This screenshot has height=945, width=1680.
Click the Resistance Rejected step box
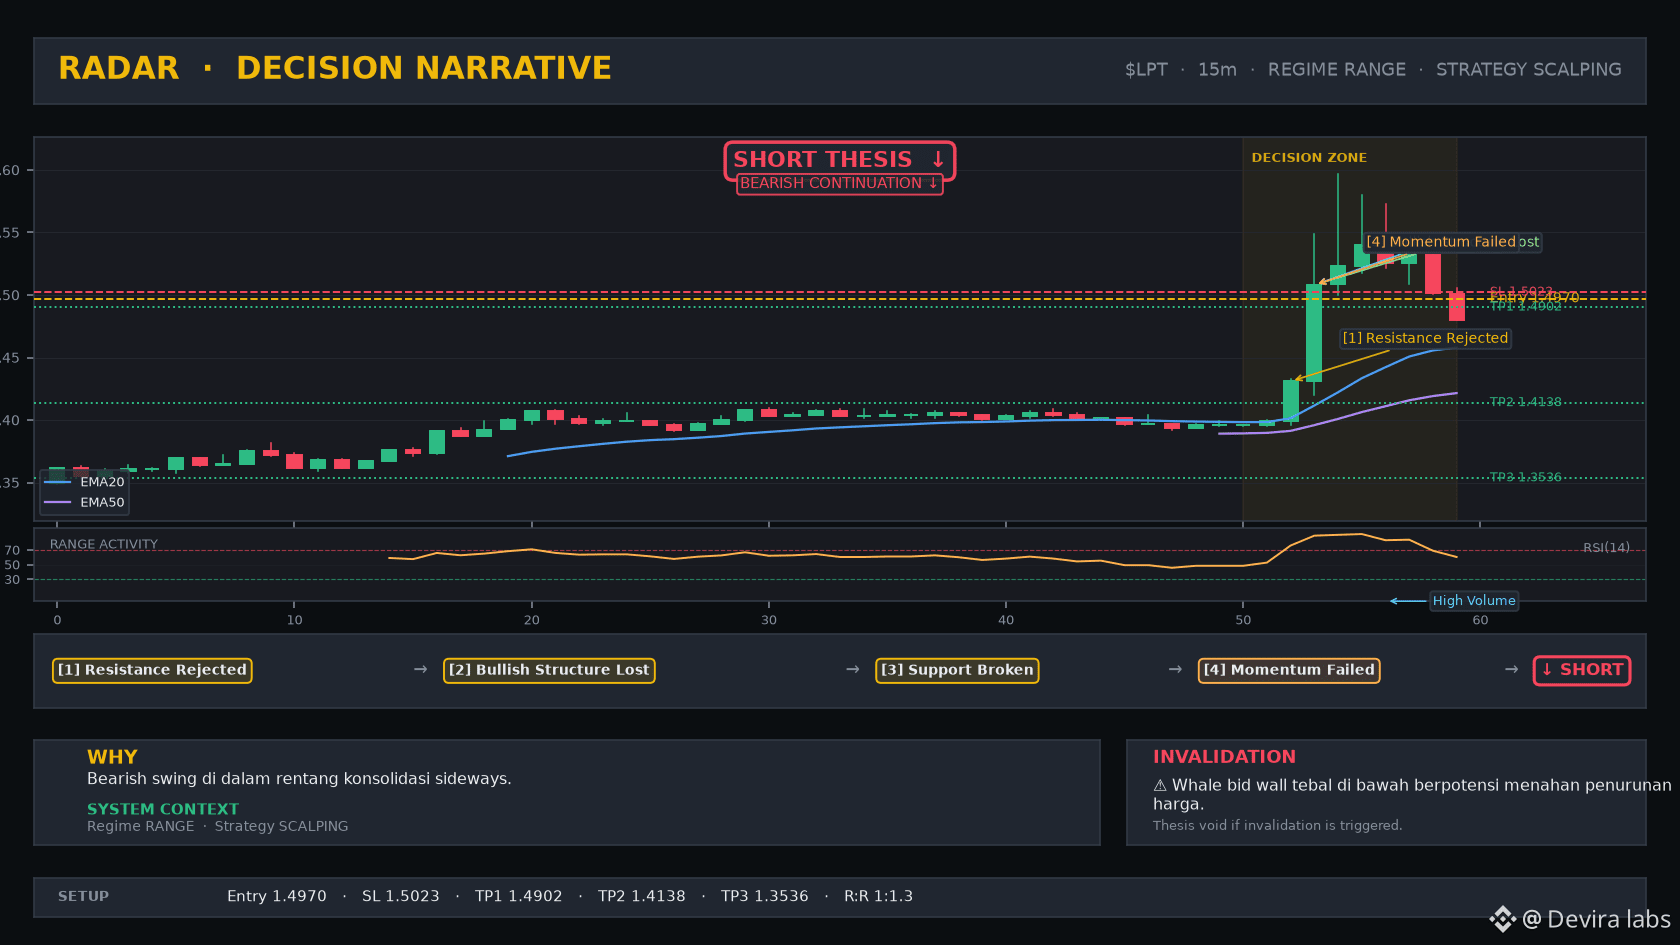click(x=152, y=670)
